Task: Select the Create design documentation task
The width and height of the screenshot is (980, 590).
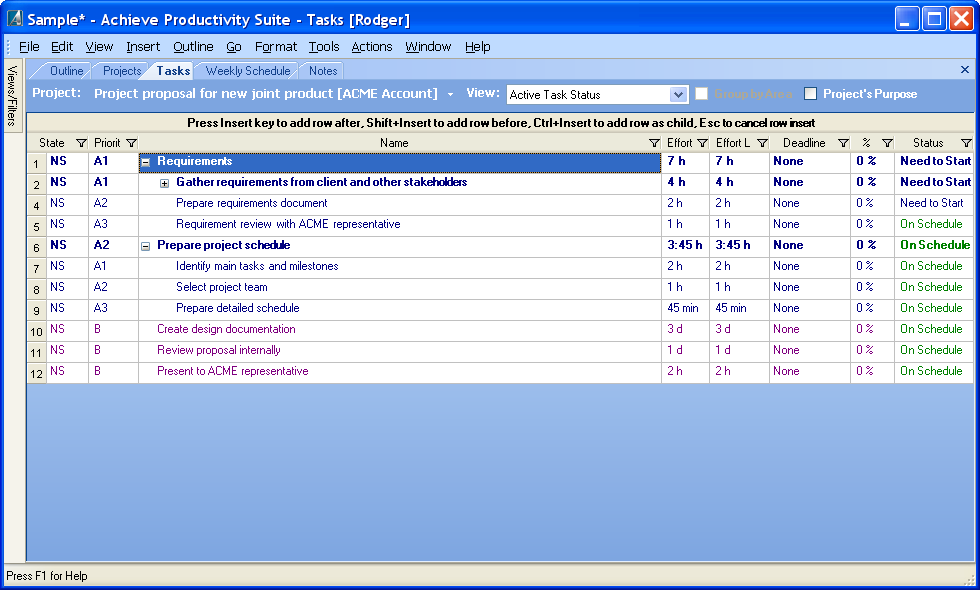Action: [226, 329]
